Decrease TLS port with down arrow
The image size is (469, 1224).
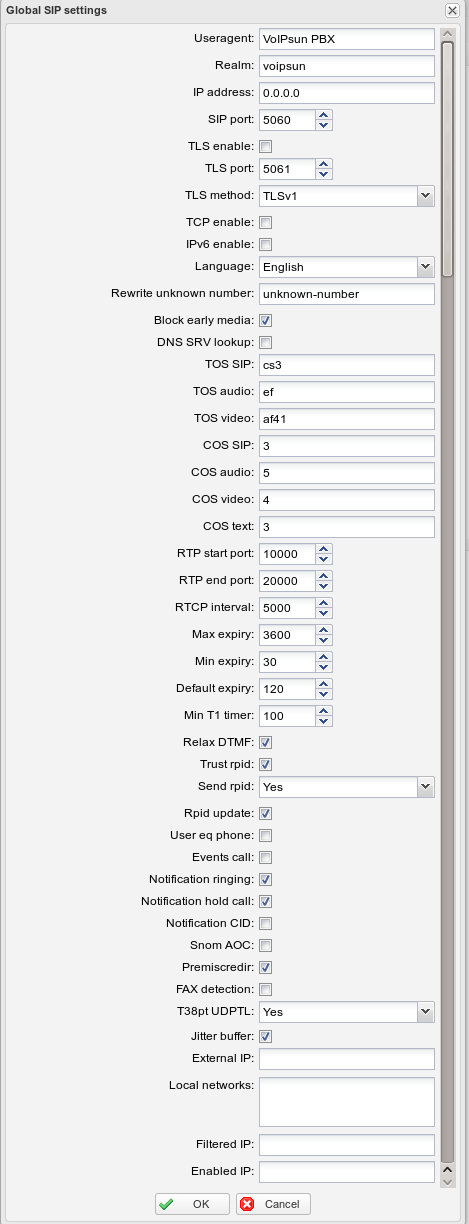323,174
